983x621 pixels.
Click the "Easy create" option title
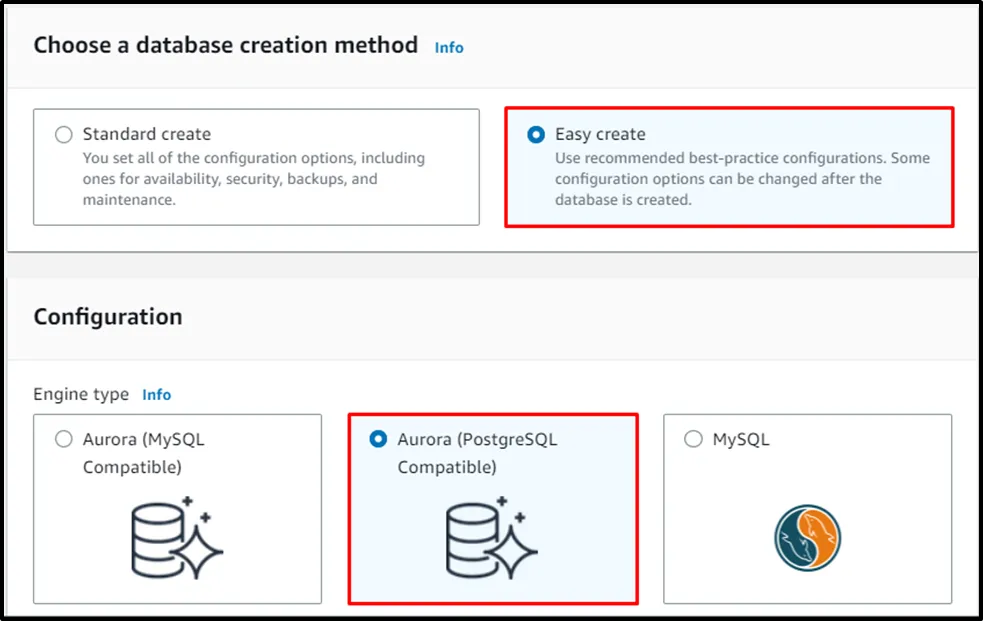click(x=600, y=134)
